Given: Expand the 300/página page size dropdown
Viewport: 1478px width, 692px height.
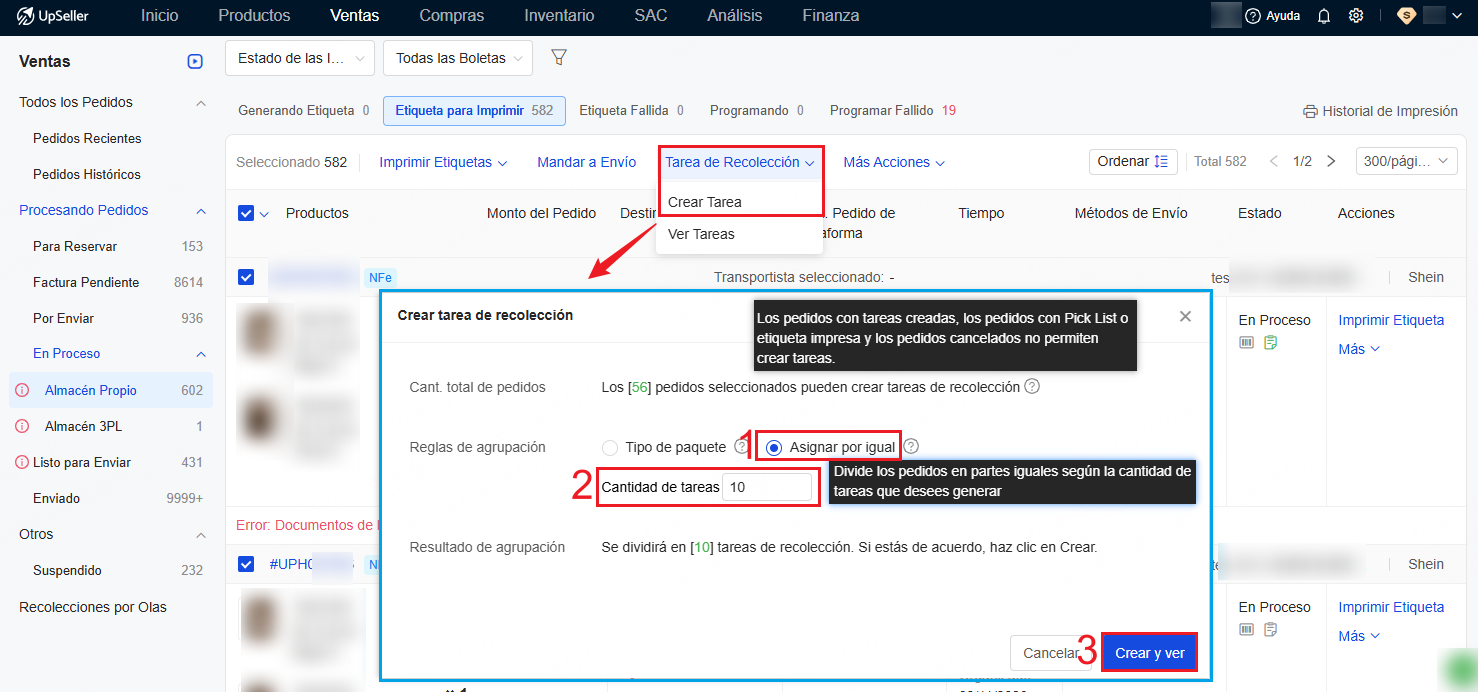Looking at the screenshot, I should point(1406,162).
